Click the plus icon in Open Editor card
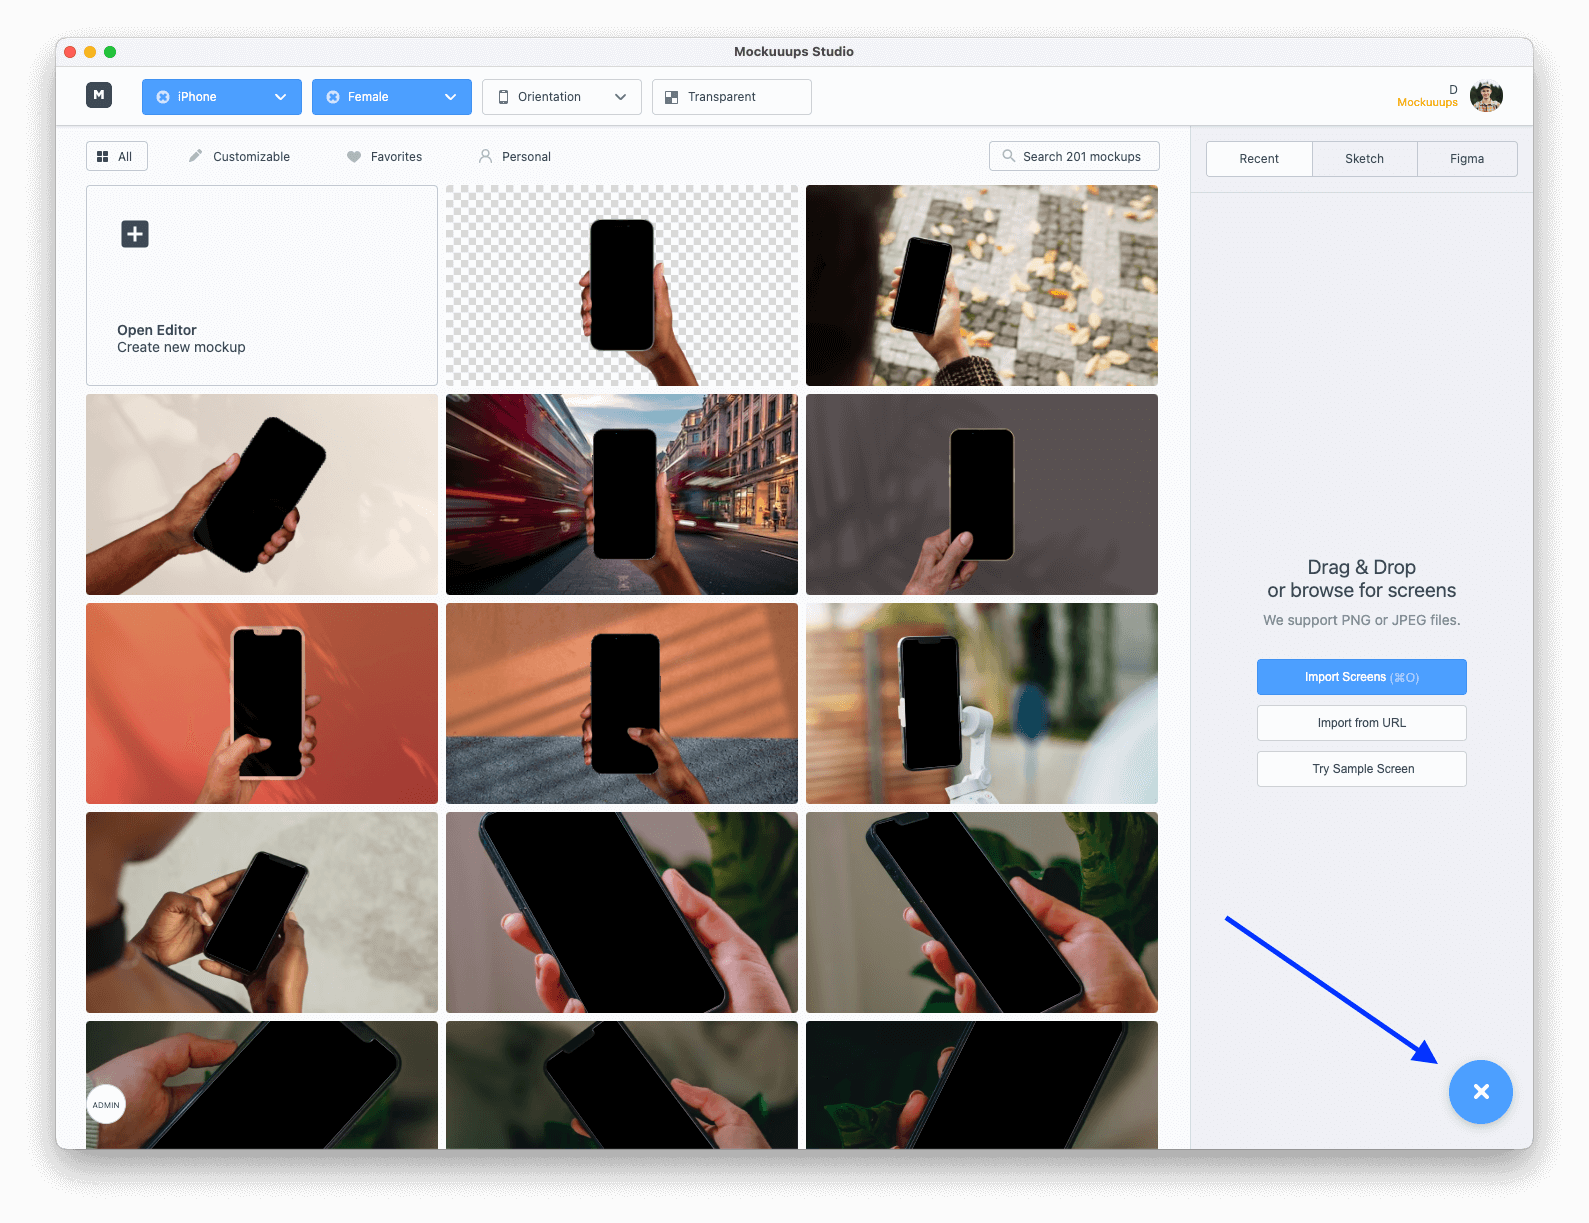This screenshot has width=1589, height=1223. pyautogui.click(x=135, y=234)
